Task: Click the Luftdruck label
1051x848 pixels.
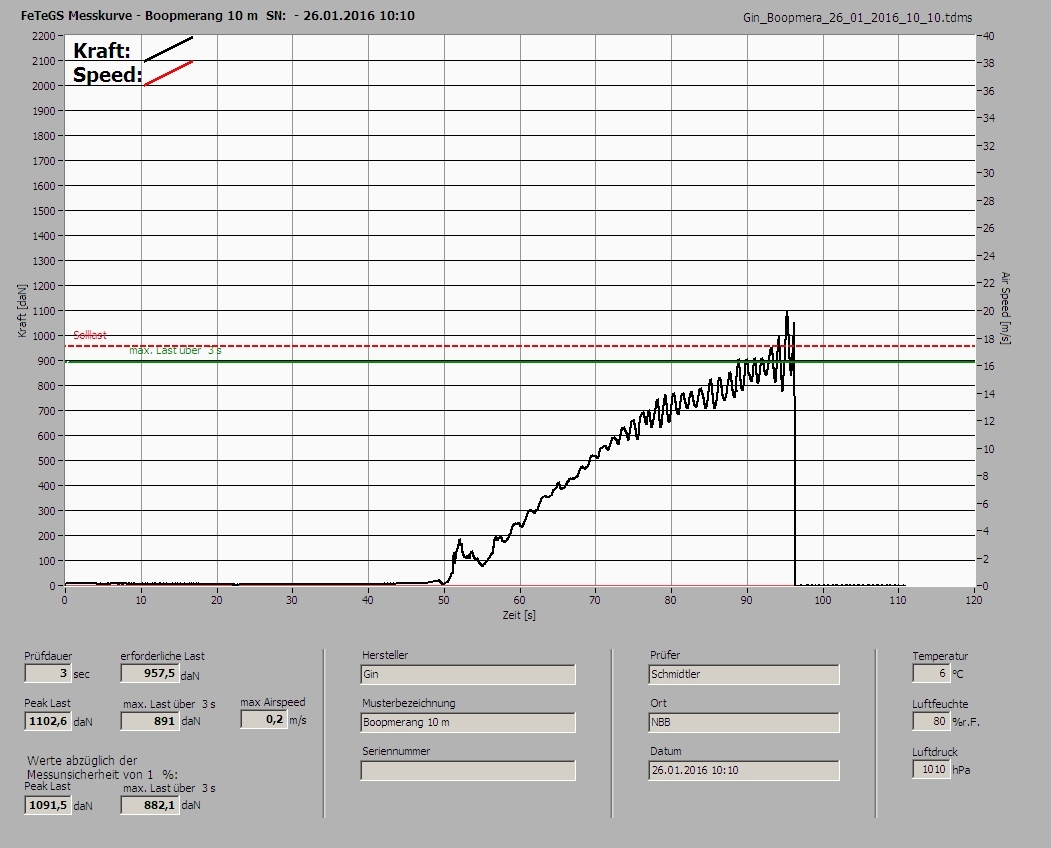Action: 935,752
